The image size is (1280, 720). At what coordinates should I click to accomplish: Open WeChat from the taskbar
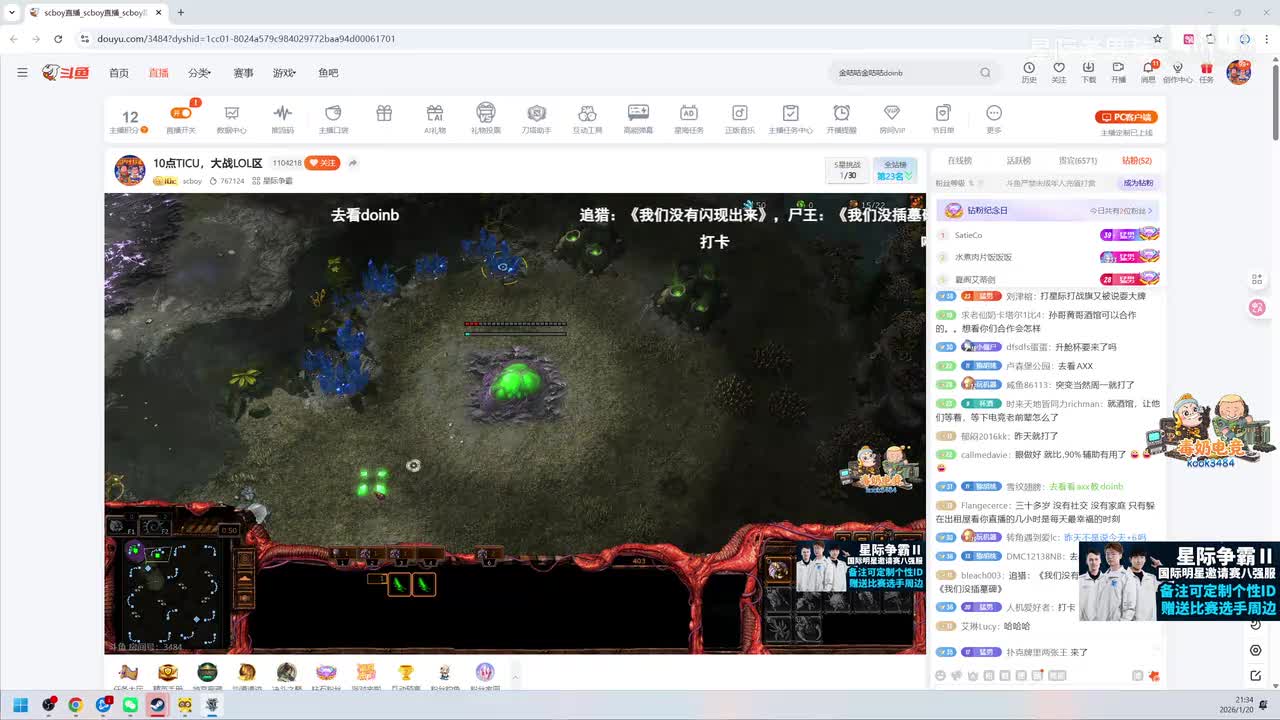[x=130, y=705]
